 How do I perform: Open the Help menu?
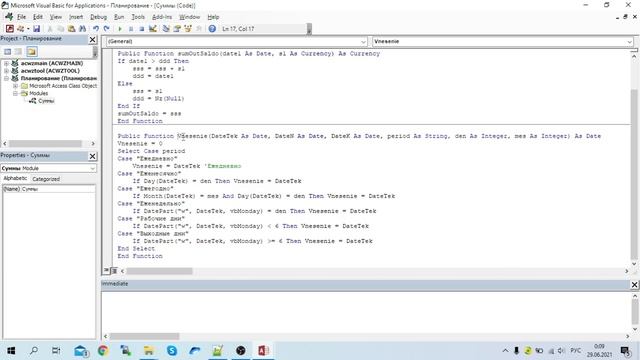[x=213, y=17]
